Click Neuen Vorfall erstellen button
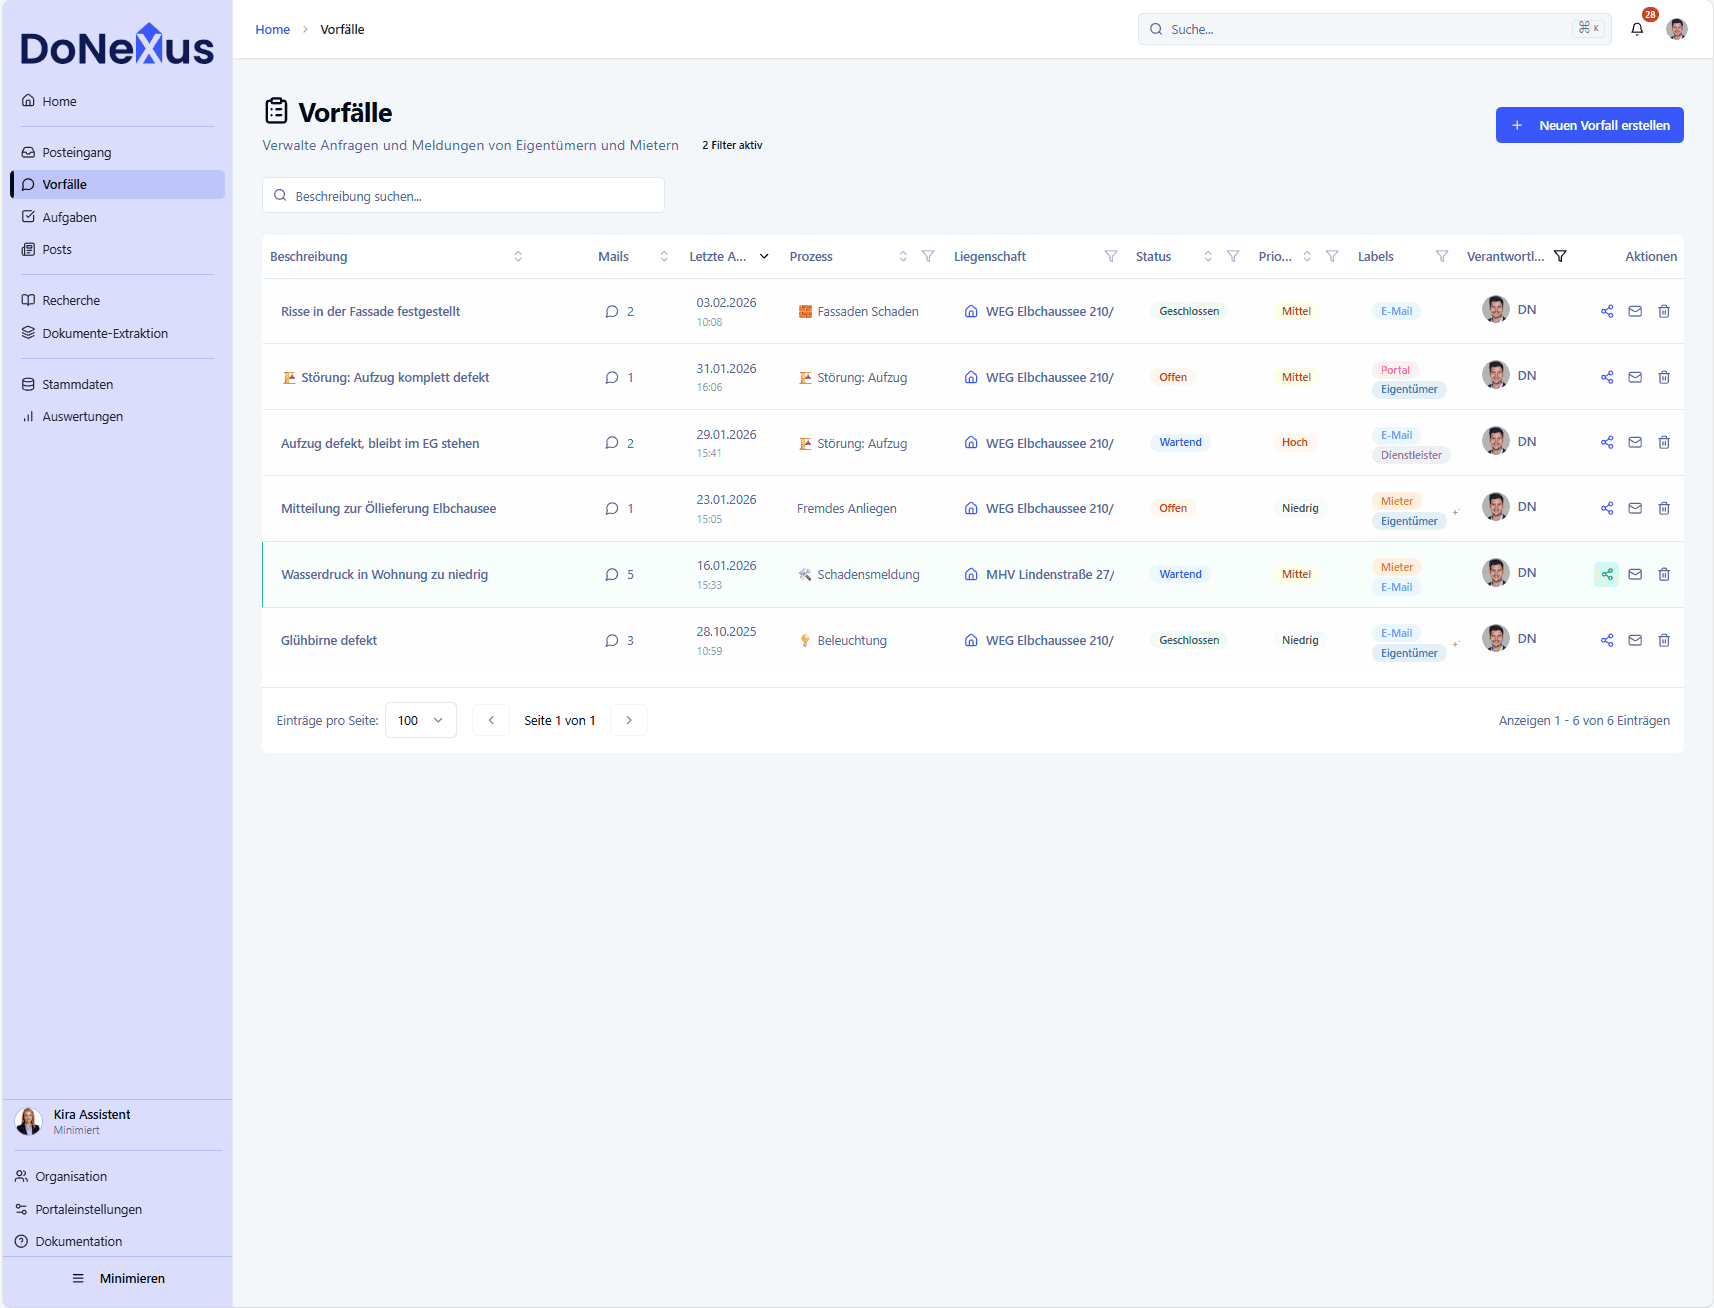The image size is (1714, 1308). [x=1590, y=125]
